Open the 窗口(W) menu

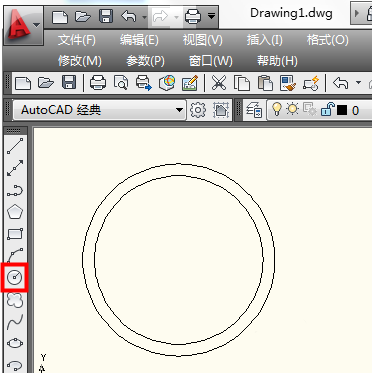click(210, 61)
